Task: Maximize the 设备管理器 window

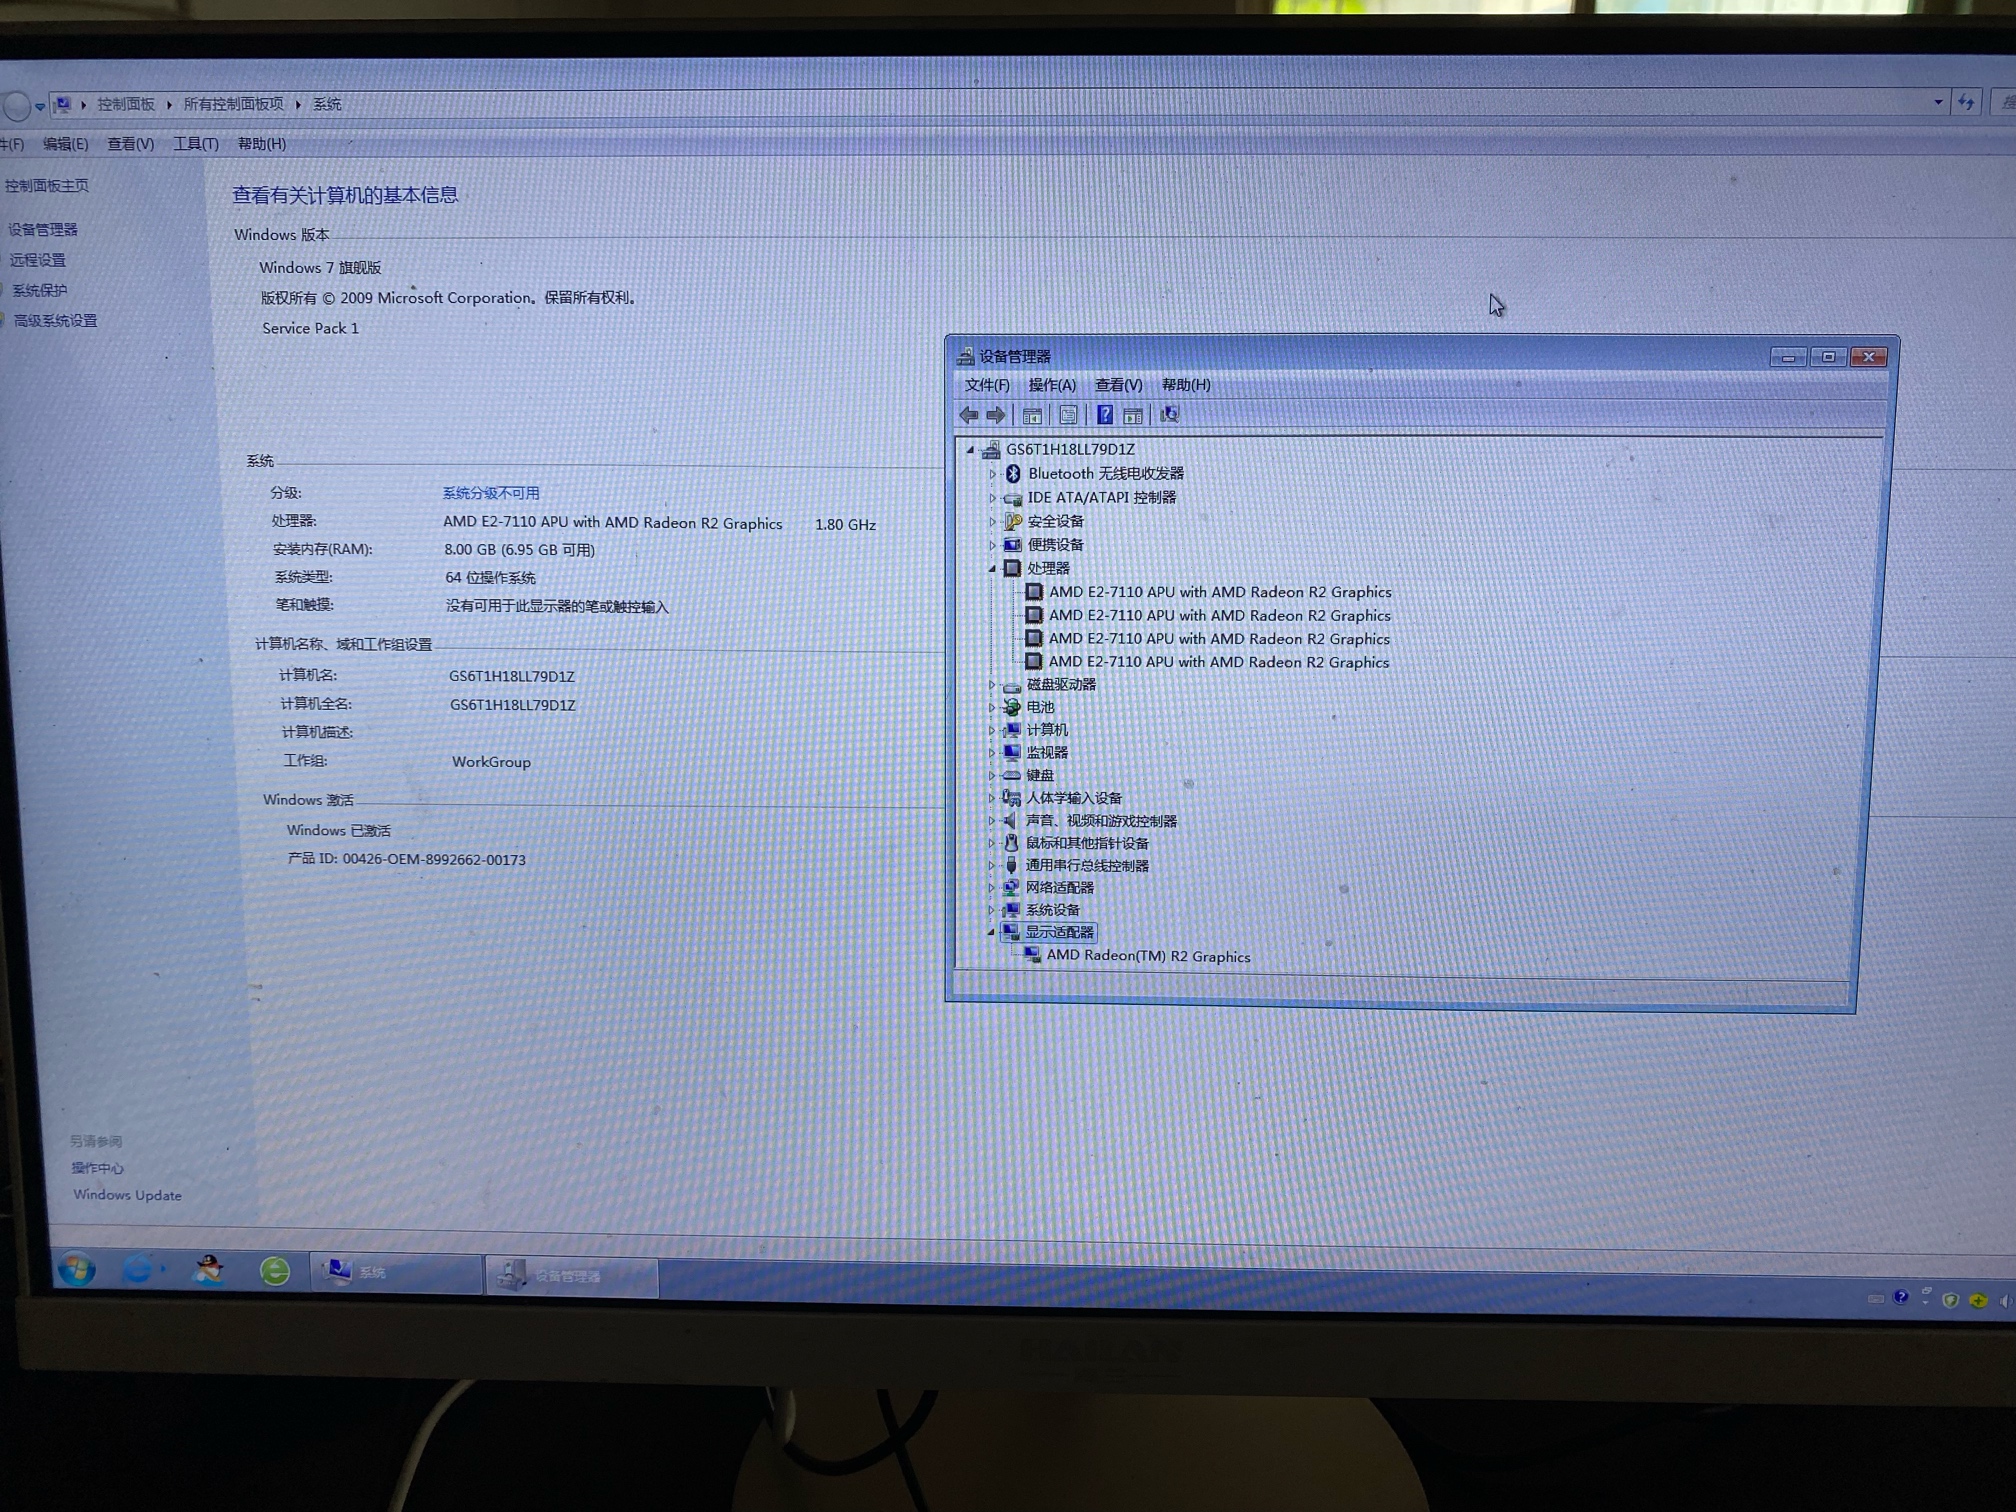Action: 1828,357
